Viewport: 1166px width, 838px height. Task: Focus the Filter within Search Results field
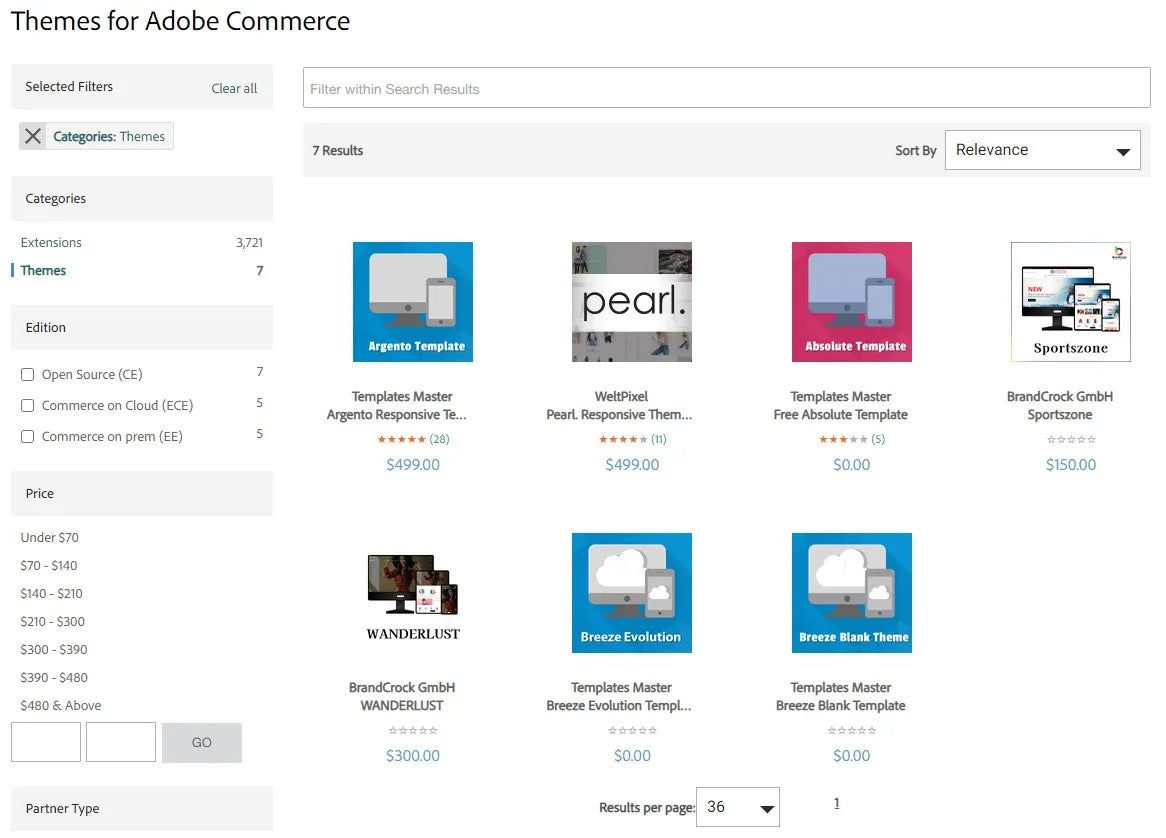[x=727, y=88]
